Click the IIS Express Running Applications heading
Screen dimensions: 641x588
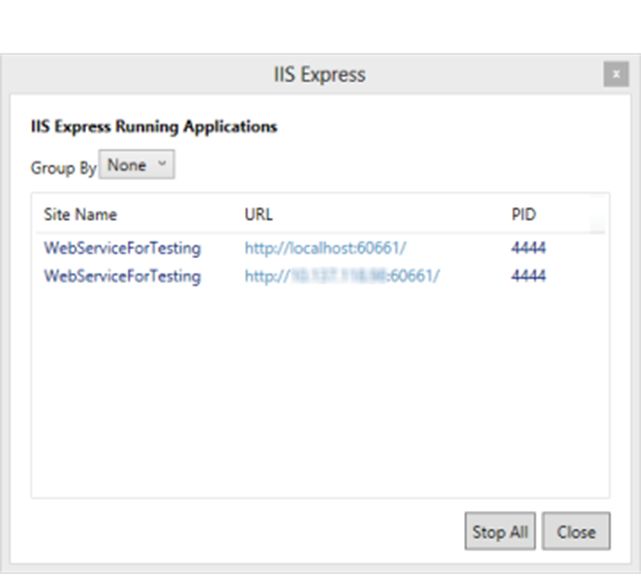pyautogui.click(x=154, y=127)
